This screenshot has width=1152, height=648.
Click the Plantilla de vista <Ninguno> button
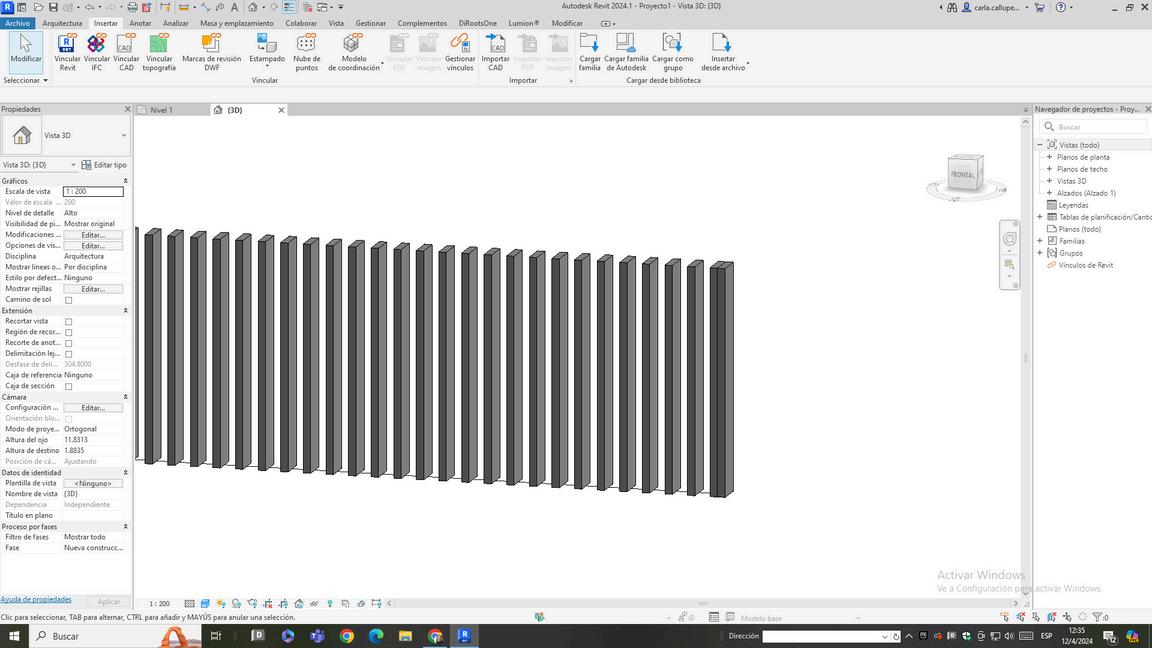[x=93, y=483]
